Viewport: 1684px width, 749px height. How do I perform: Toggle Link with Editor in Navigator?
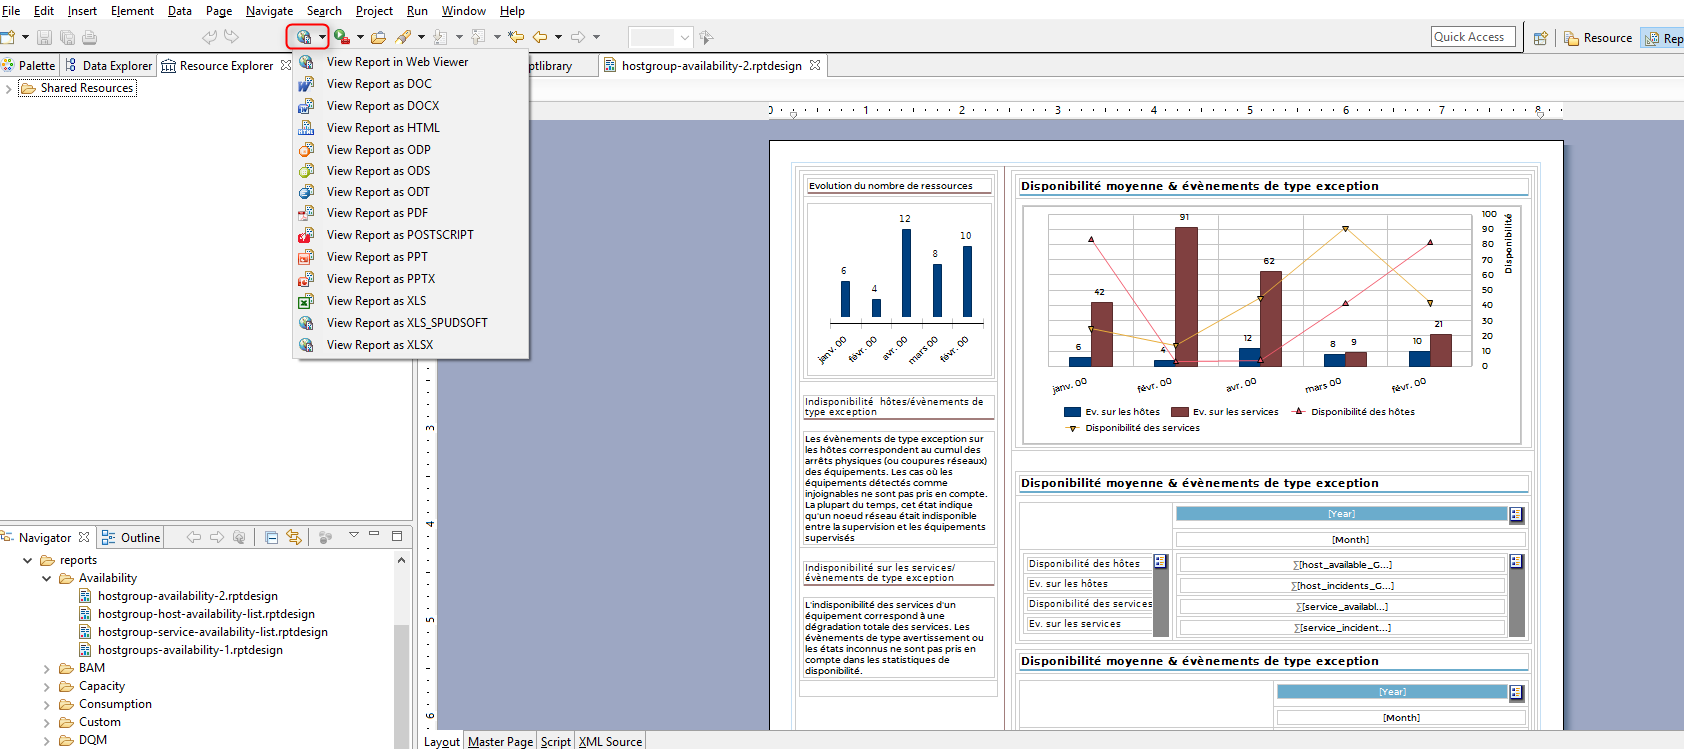pos(294,537)
